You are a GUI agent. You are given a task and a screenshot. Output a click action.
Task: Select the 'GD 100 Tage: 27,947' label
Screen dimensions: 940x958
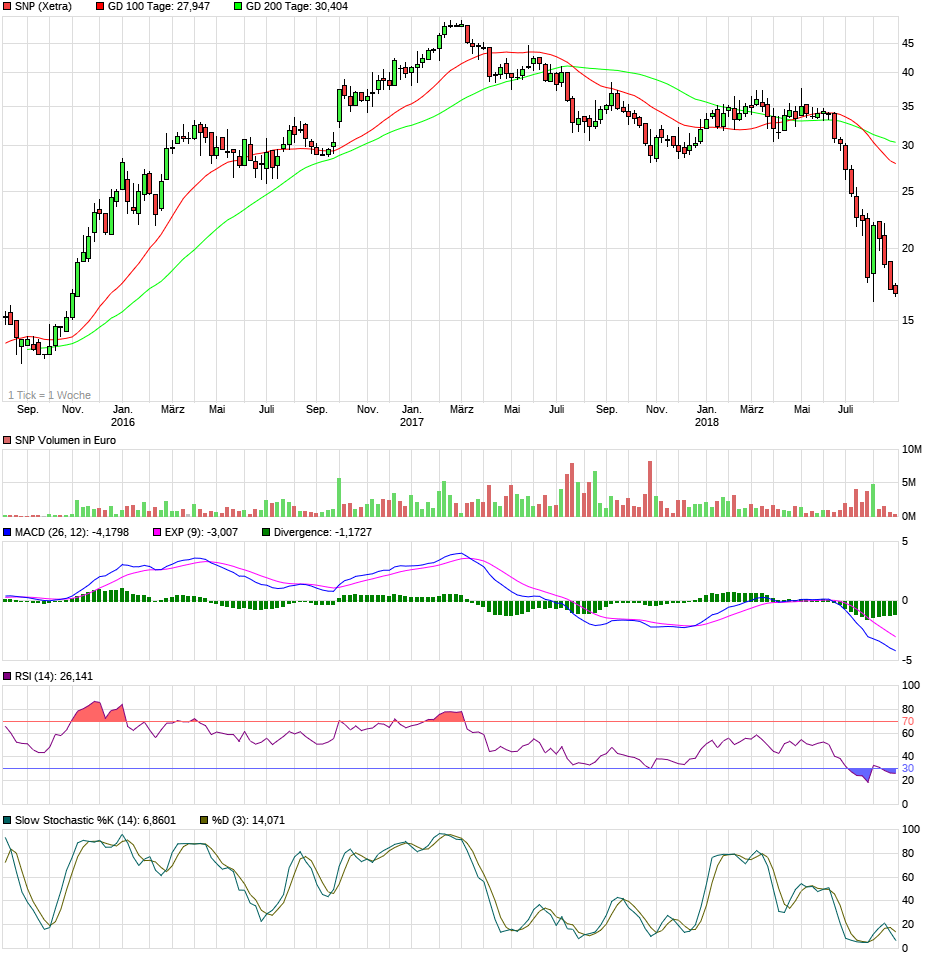pyautogui.click(x=159, y=7)
